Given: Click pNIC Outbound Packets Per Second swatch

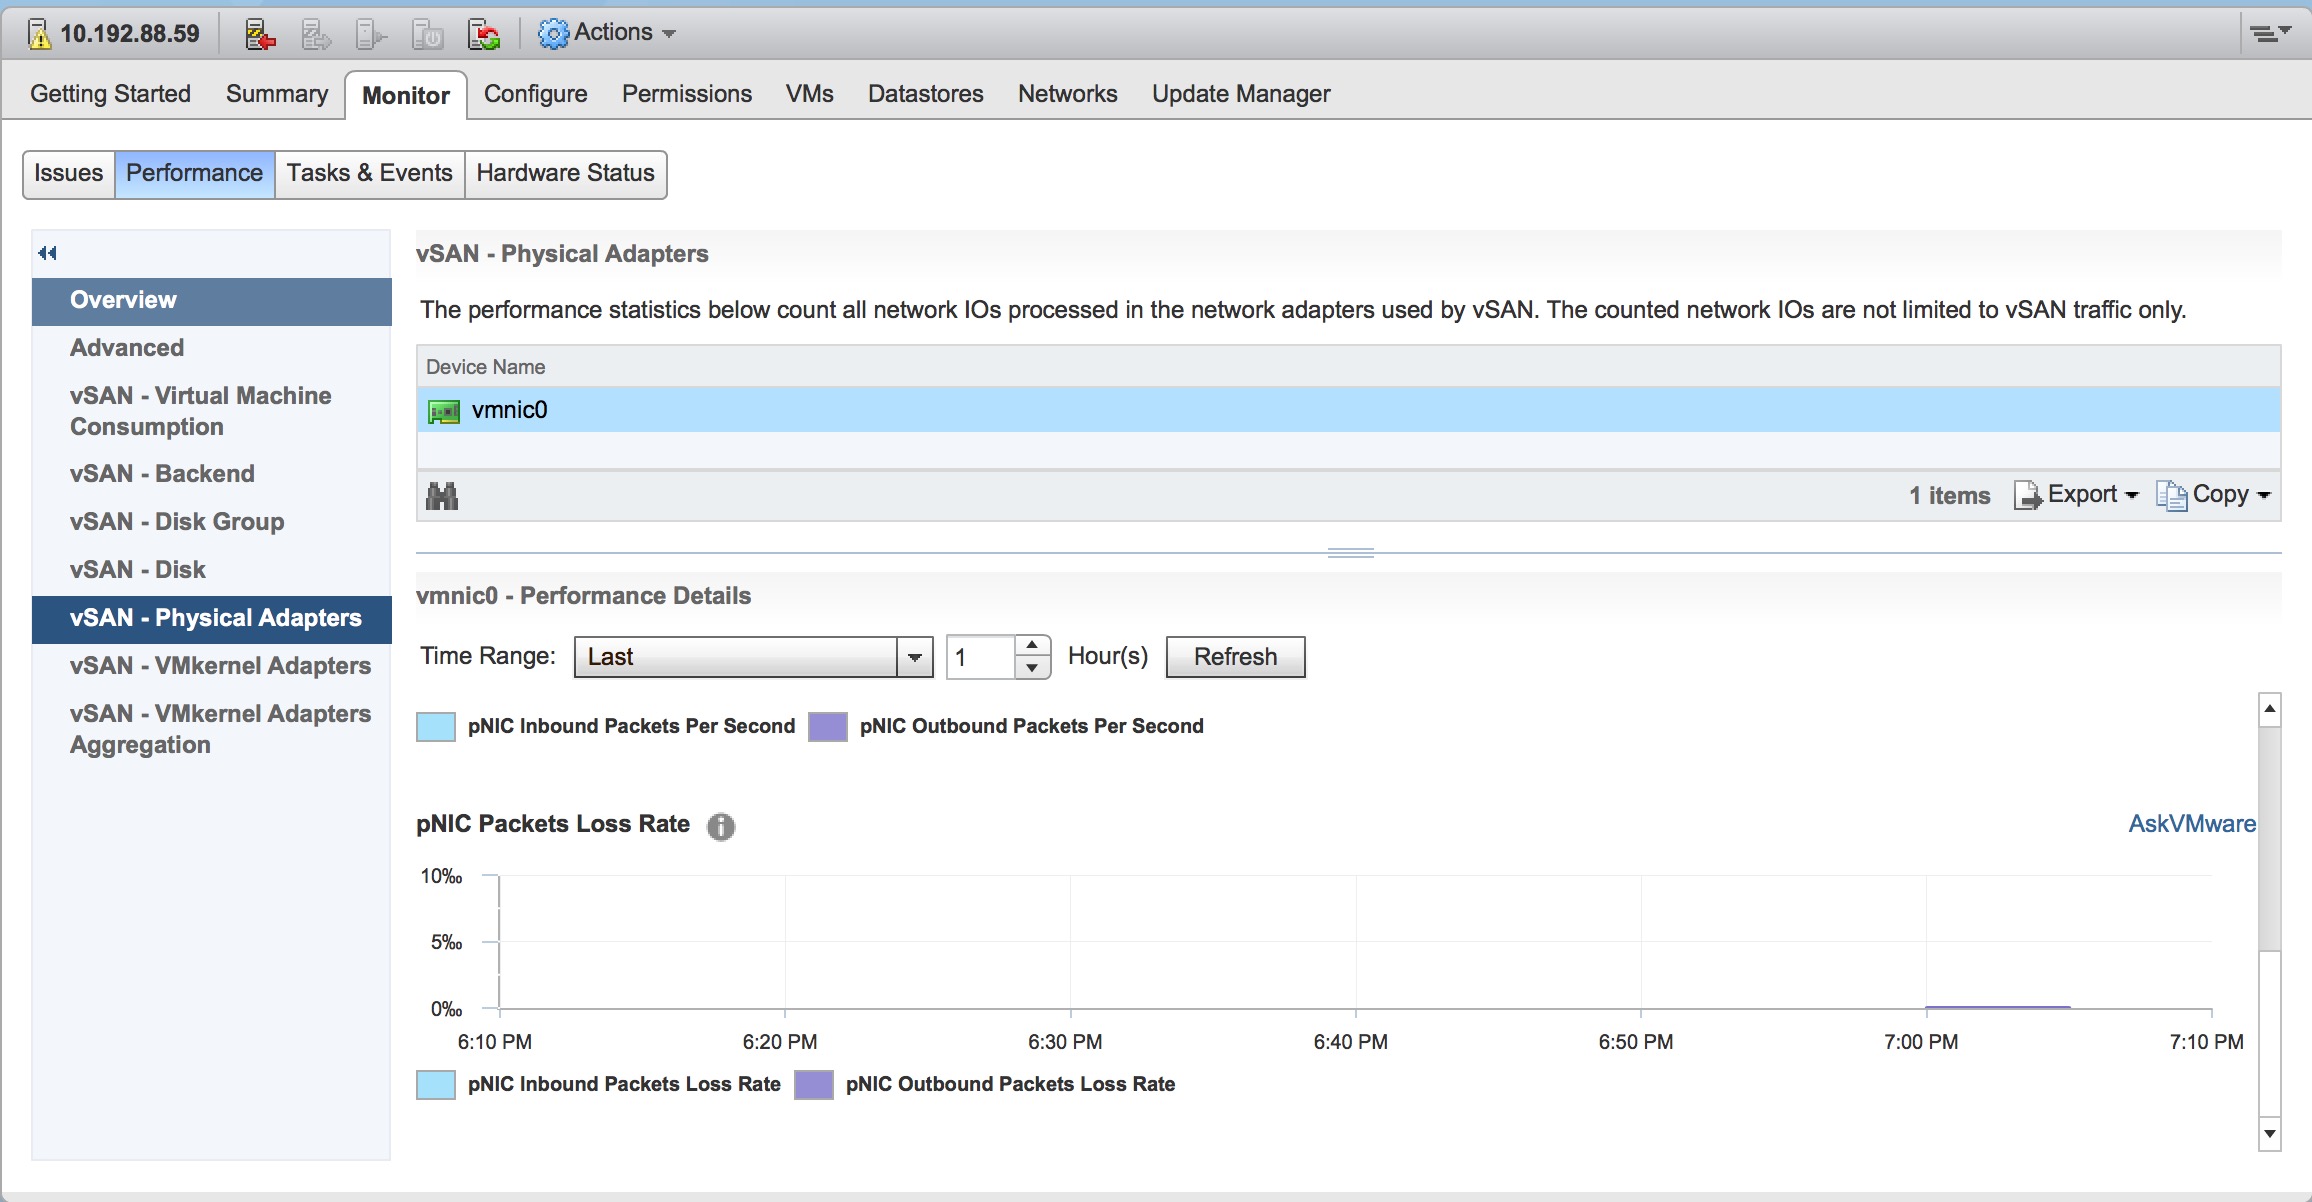Looking at the screenshot, I should pyautogui.click(x=828, y=727).
